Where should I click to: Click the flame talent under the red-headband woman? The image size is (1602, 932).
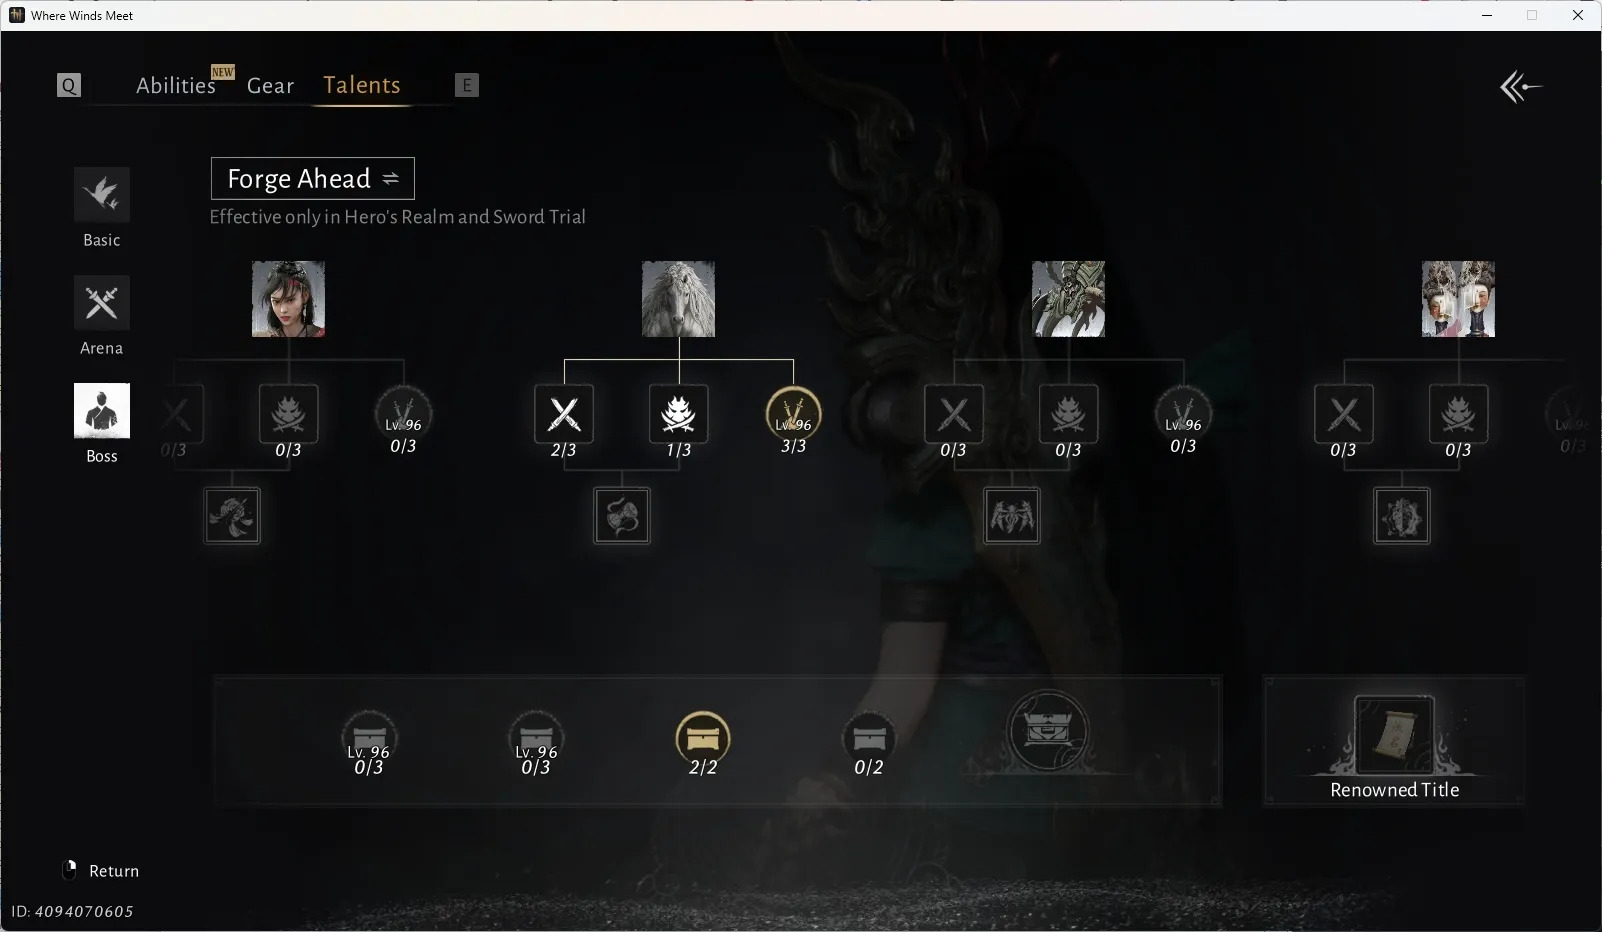289,413
